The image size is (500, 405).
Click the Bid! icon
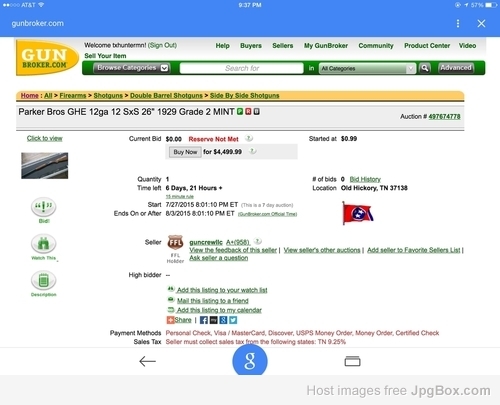(x=44, y=207)
